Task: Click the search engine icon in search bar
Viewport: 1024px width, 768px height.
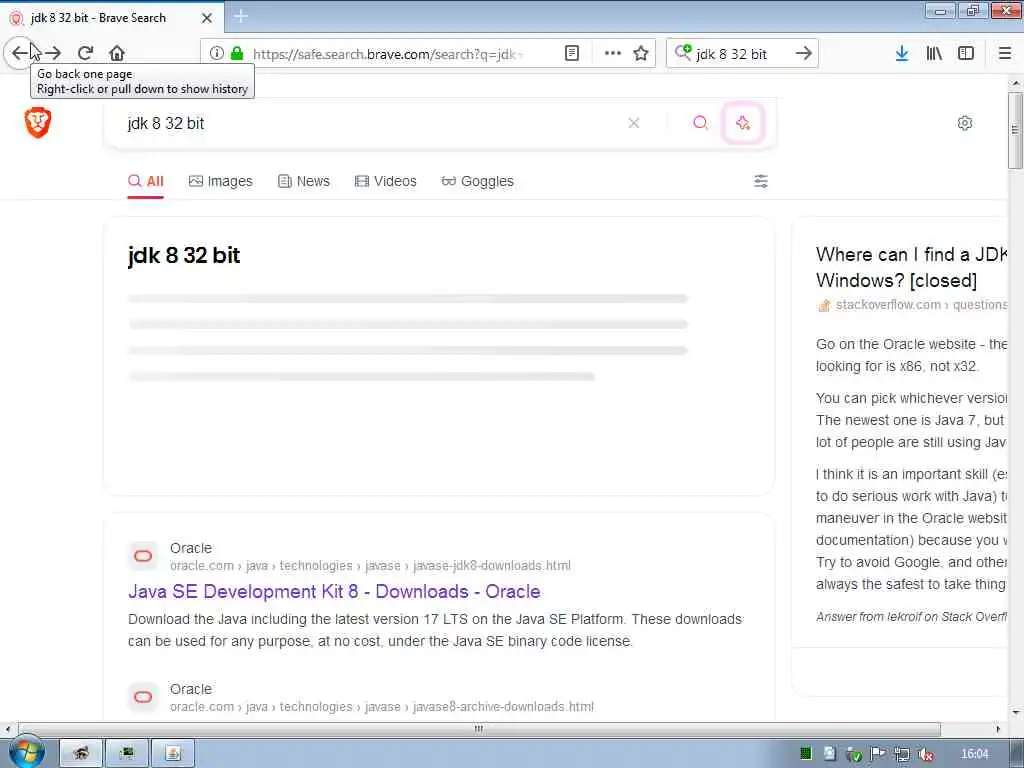Action: coord(683,52)
